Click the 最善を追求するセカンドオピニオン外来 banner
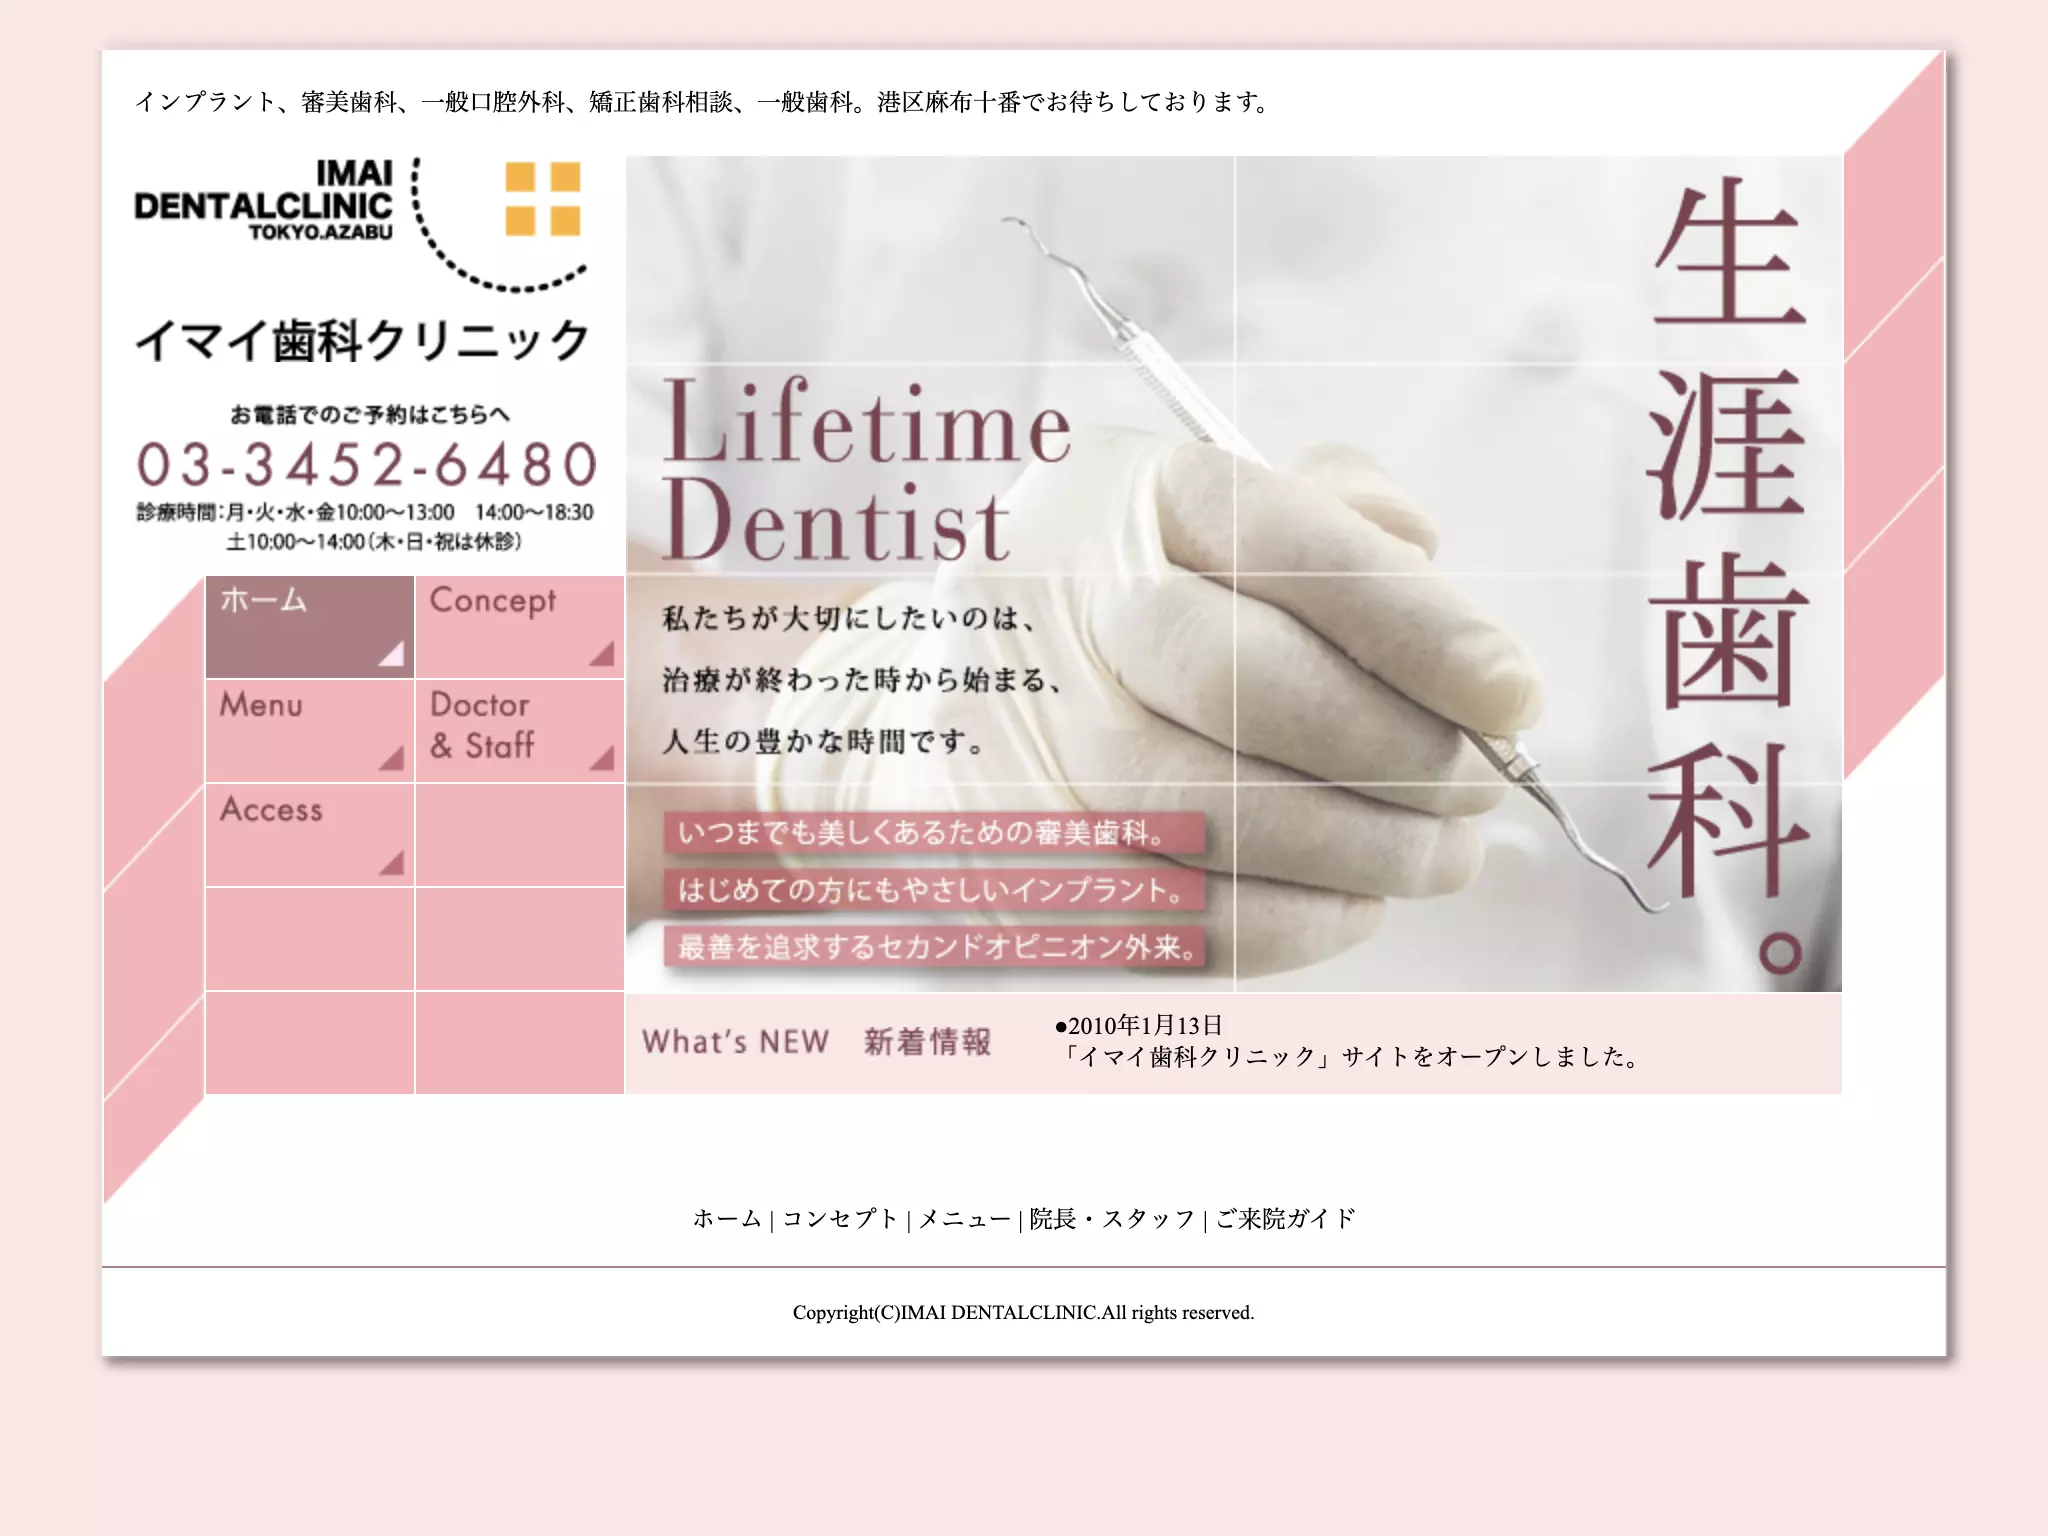Image resolution: width=2048 pixels, height=1536 pixels. 934,946
